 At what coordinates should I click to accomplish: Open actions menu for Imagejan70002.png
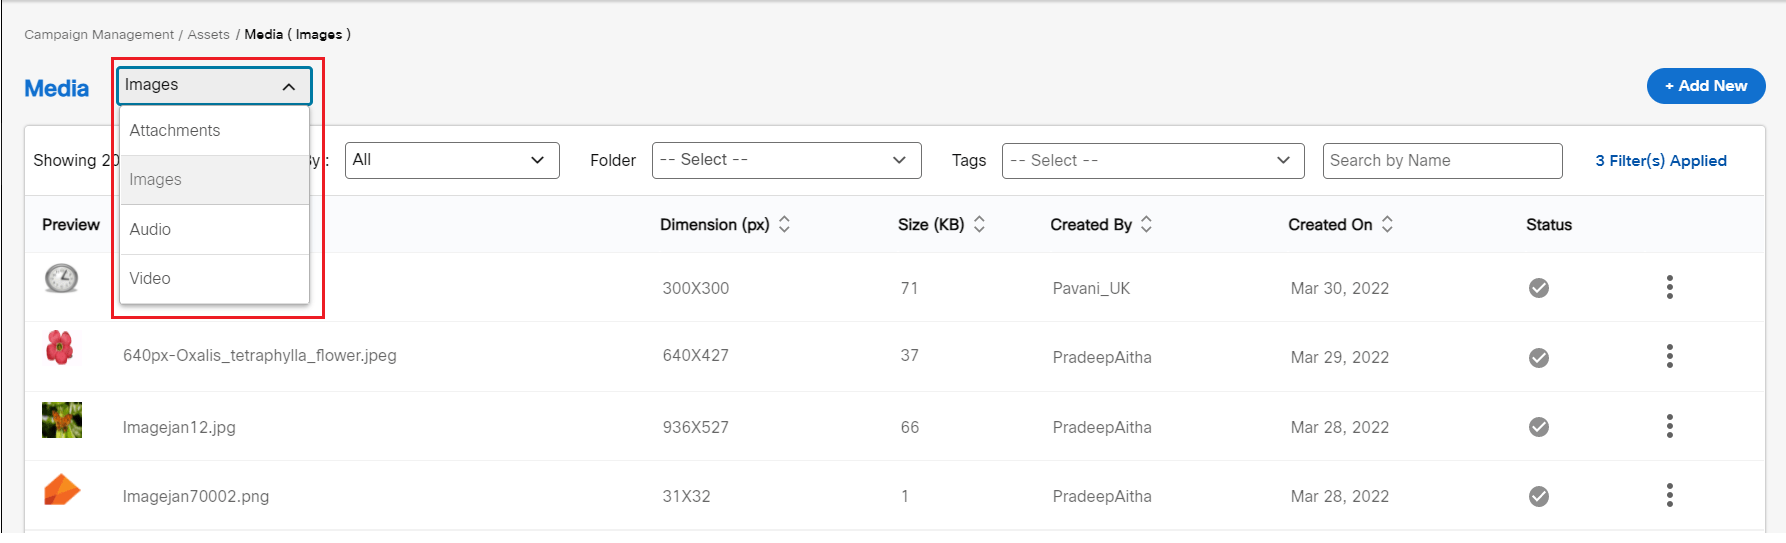click(x=1669, y=496)
